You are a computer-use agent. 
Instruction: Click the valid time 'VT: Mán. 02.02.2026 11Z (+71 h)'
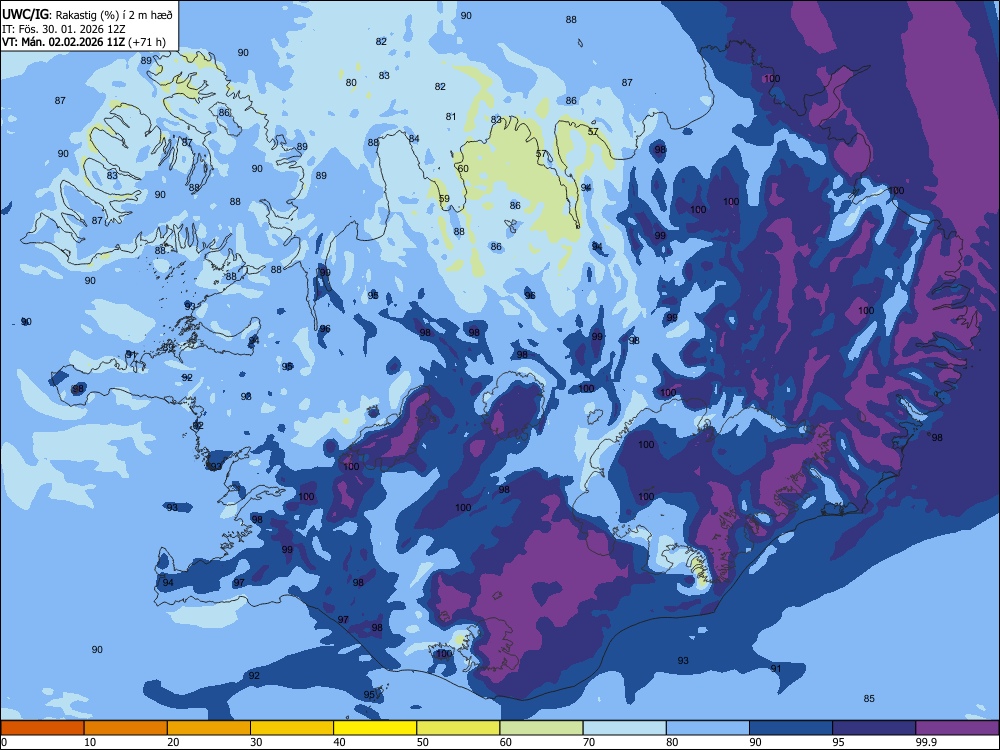coord(84,42)
